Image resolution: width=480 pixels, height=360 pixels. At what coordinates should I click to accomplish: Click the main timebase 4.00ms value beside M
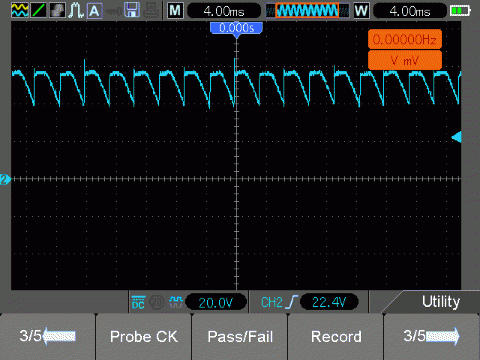point(224,11)
